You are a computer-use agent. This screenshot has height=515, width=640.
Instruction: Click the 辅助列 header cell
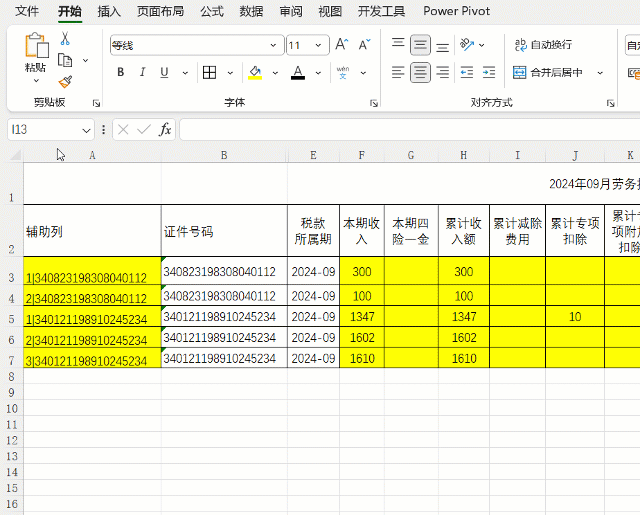coord(92,231)
